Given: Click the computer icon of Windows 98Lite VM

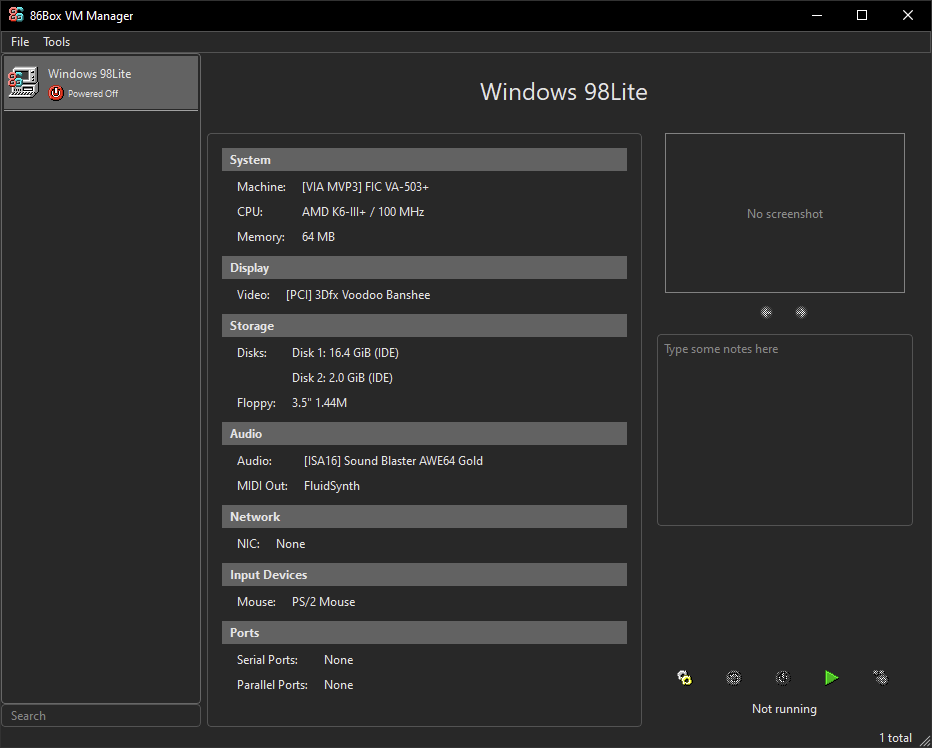Looking at the screenshot, I should click(24, 82).
